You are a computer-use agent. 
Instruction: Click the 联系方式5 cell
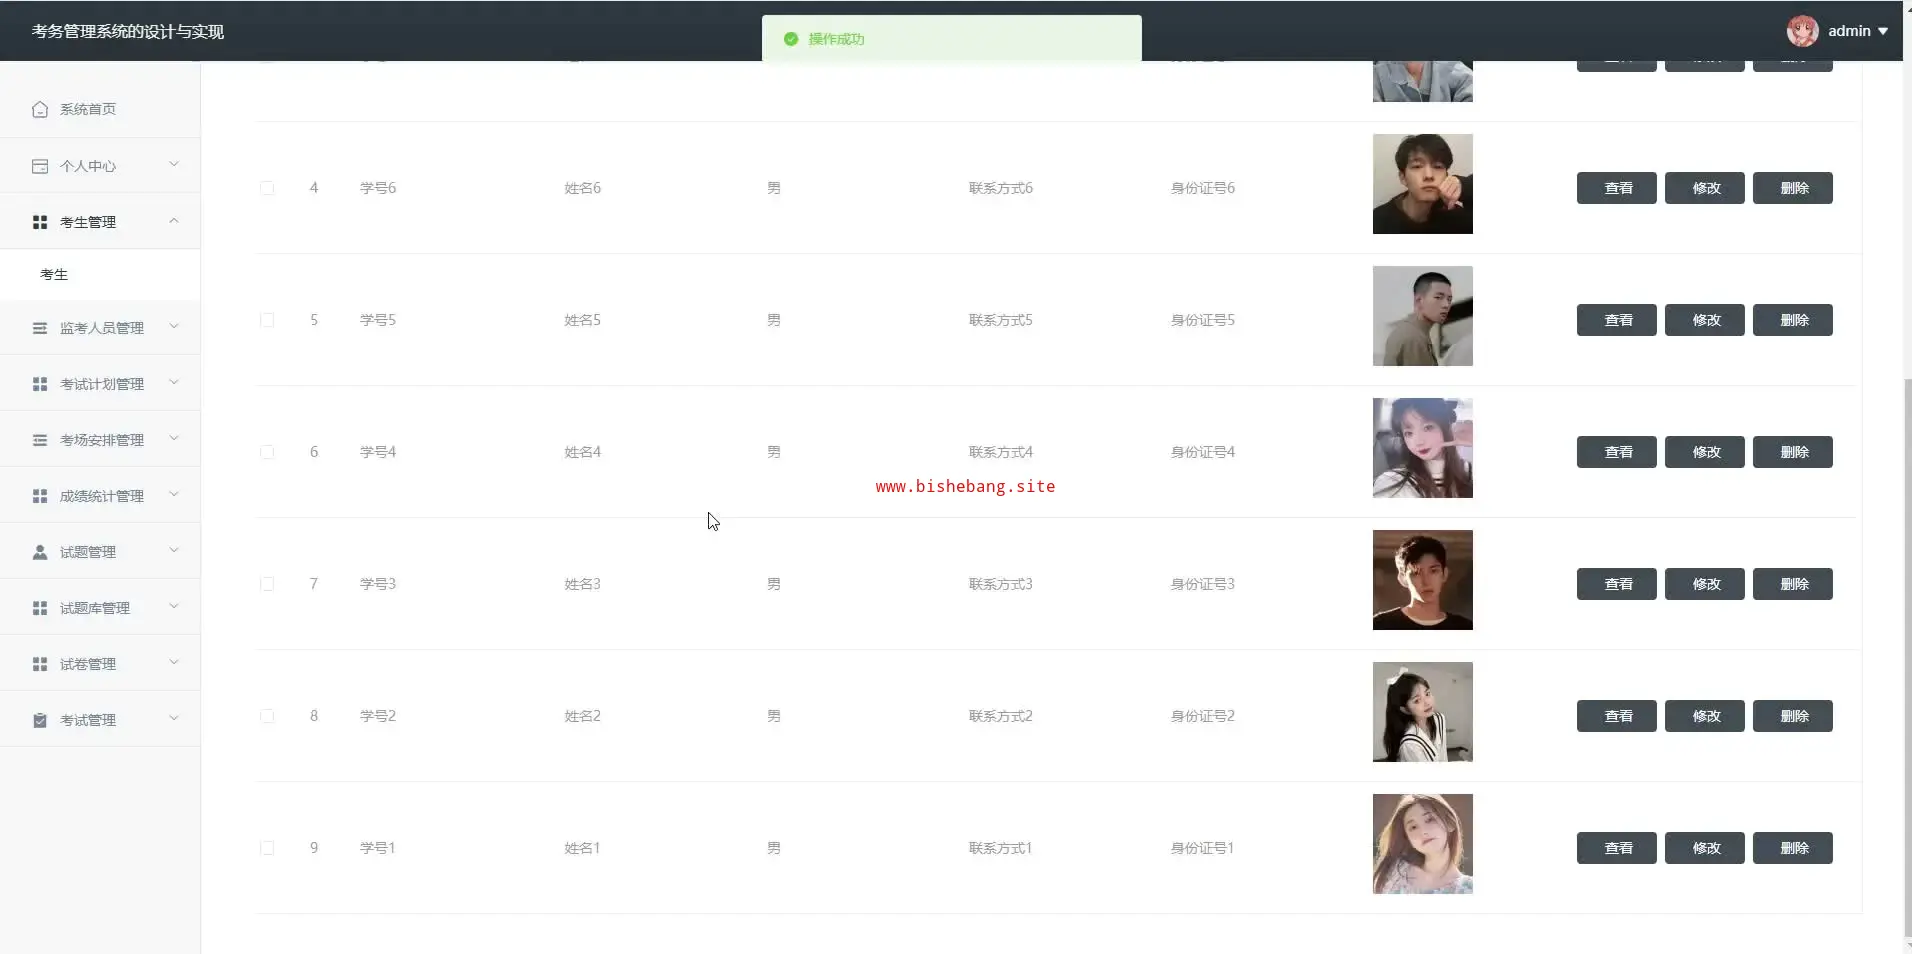[1000, 320]
